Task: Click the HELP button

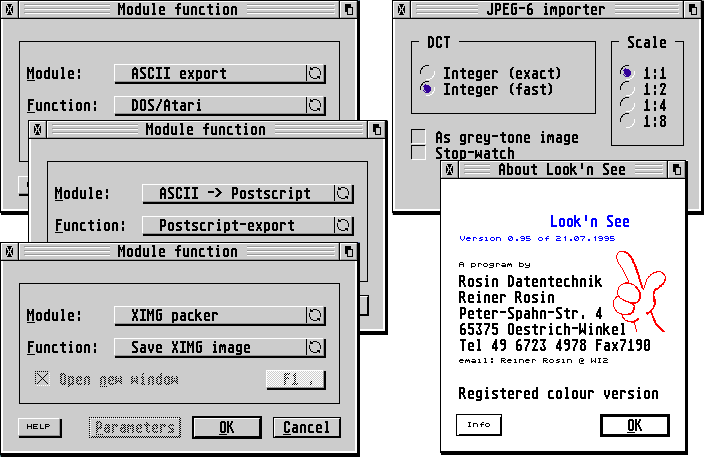Action: tap(40, 427)
